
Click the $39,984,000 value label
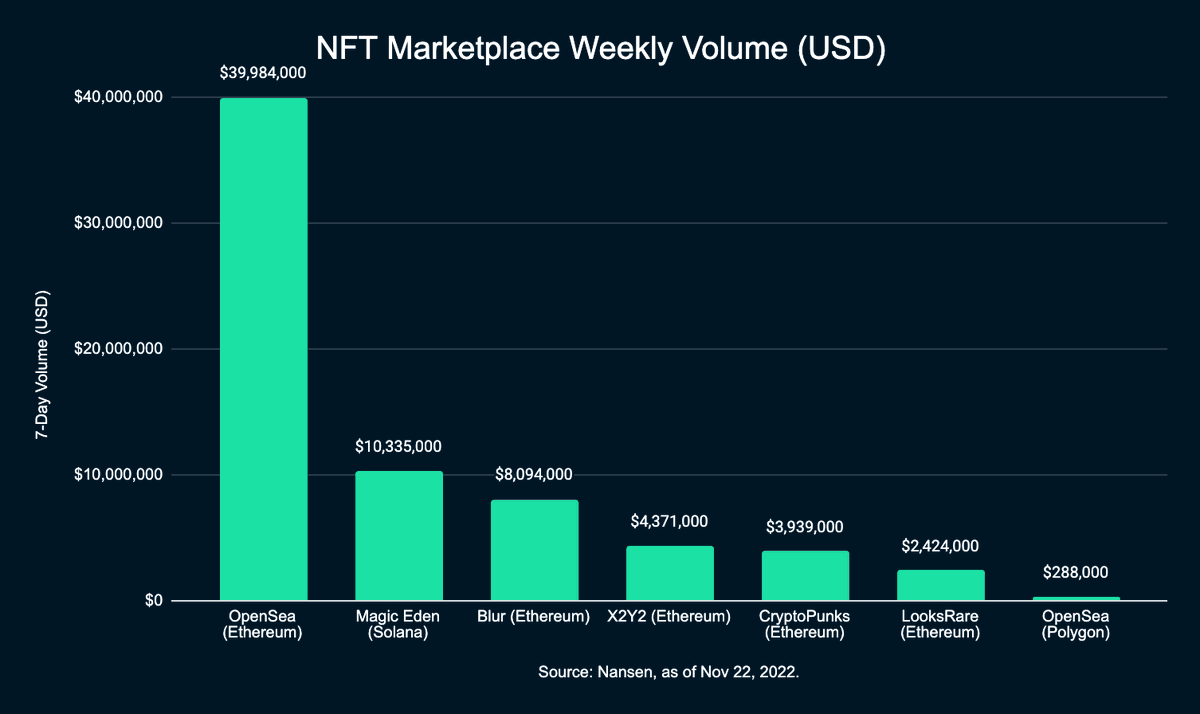click(x=263, y=73)
